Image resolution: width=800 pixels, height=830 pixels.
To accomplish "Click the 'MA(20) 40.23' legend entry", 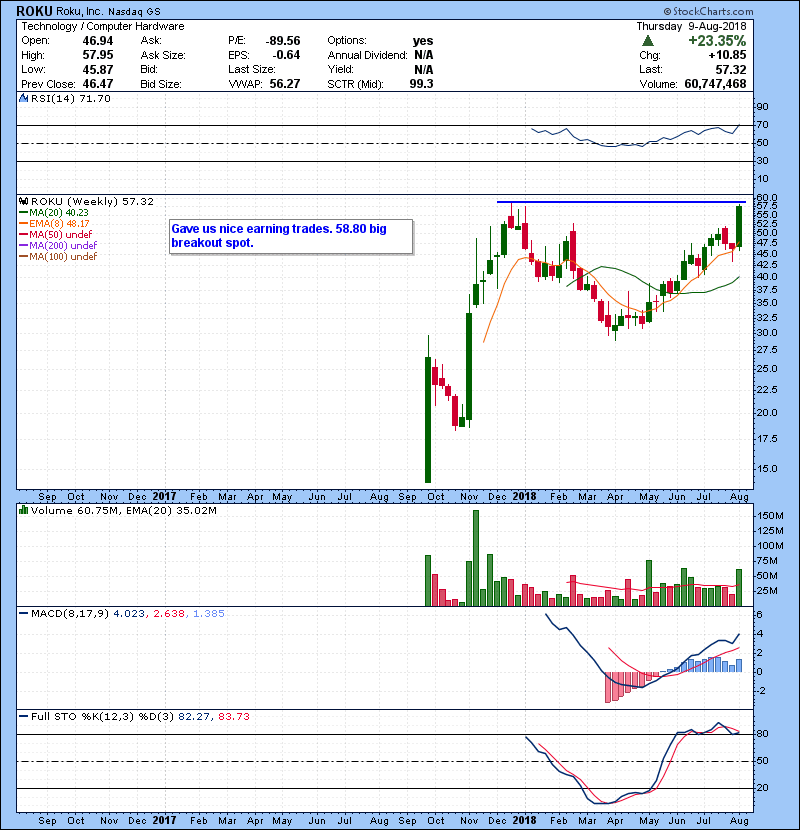I will [59, 212].
